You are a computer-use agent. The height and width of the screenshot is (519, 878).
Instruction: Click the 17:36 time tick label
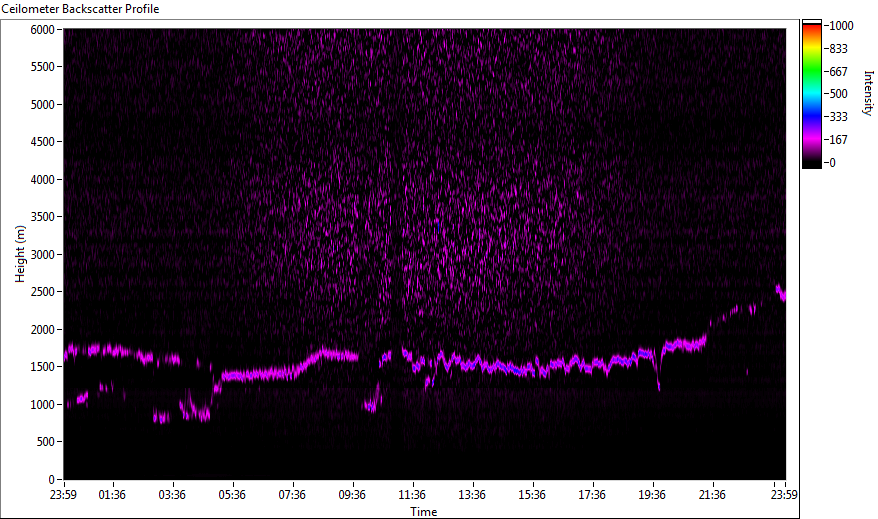pos(592,495)
